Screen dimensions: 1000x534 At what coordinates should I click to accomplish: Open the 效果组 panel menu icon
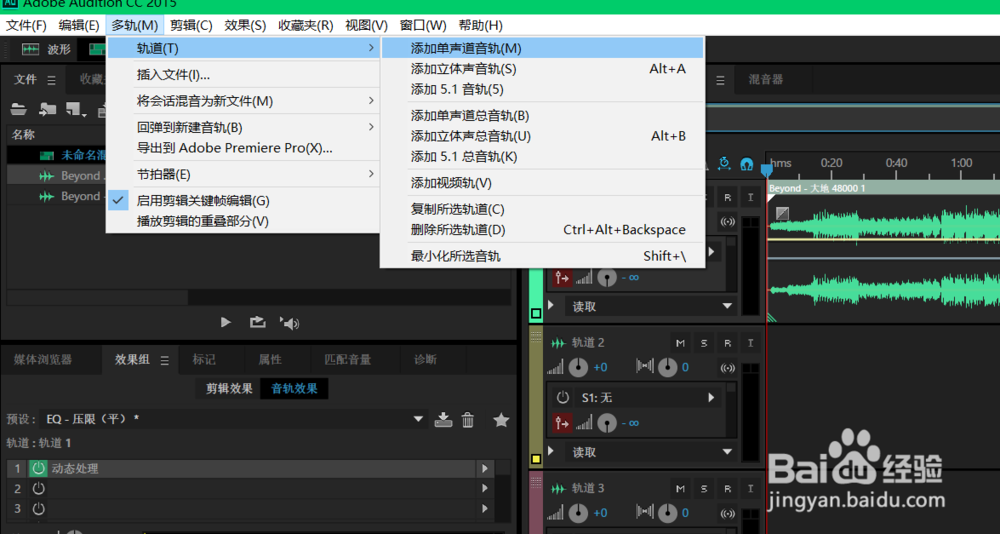(165, 360)
